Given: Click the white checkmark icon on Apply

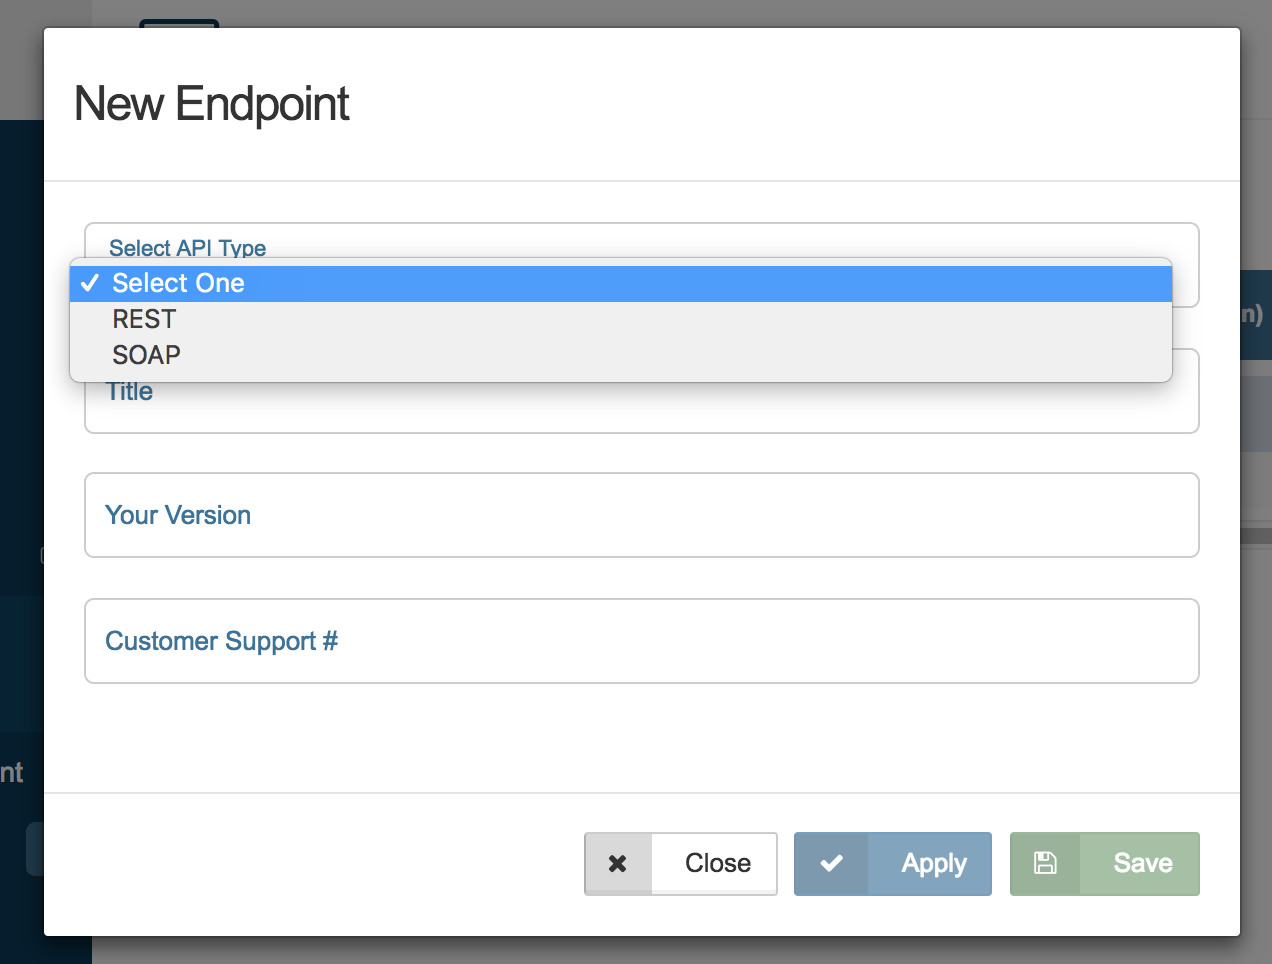Looking at the screenshot, I should pos(833,863).
